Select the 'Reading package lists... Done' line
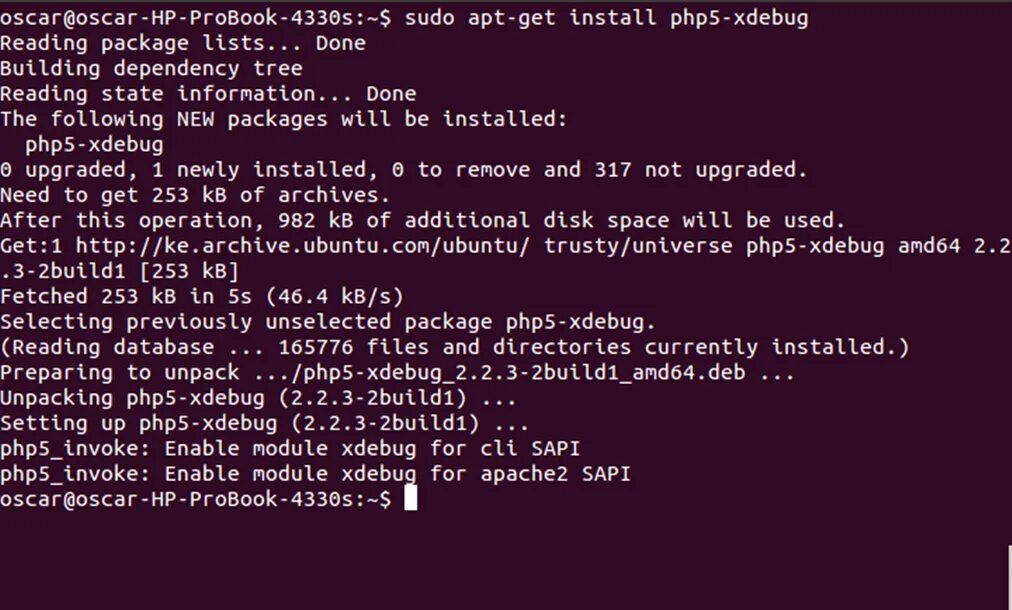The height and width of the screenshot is (610, 1012). point(183,43)
